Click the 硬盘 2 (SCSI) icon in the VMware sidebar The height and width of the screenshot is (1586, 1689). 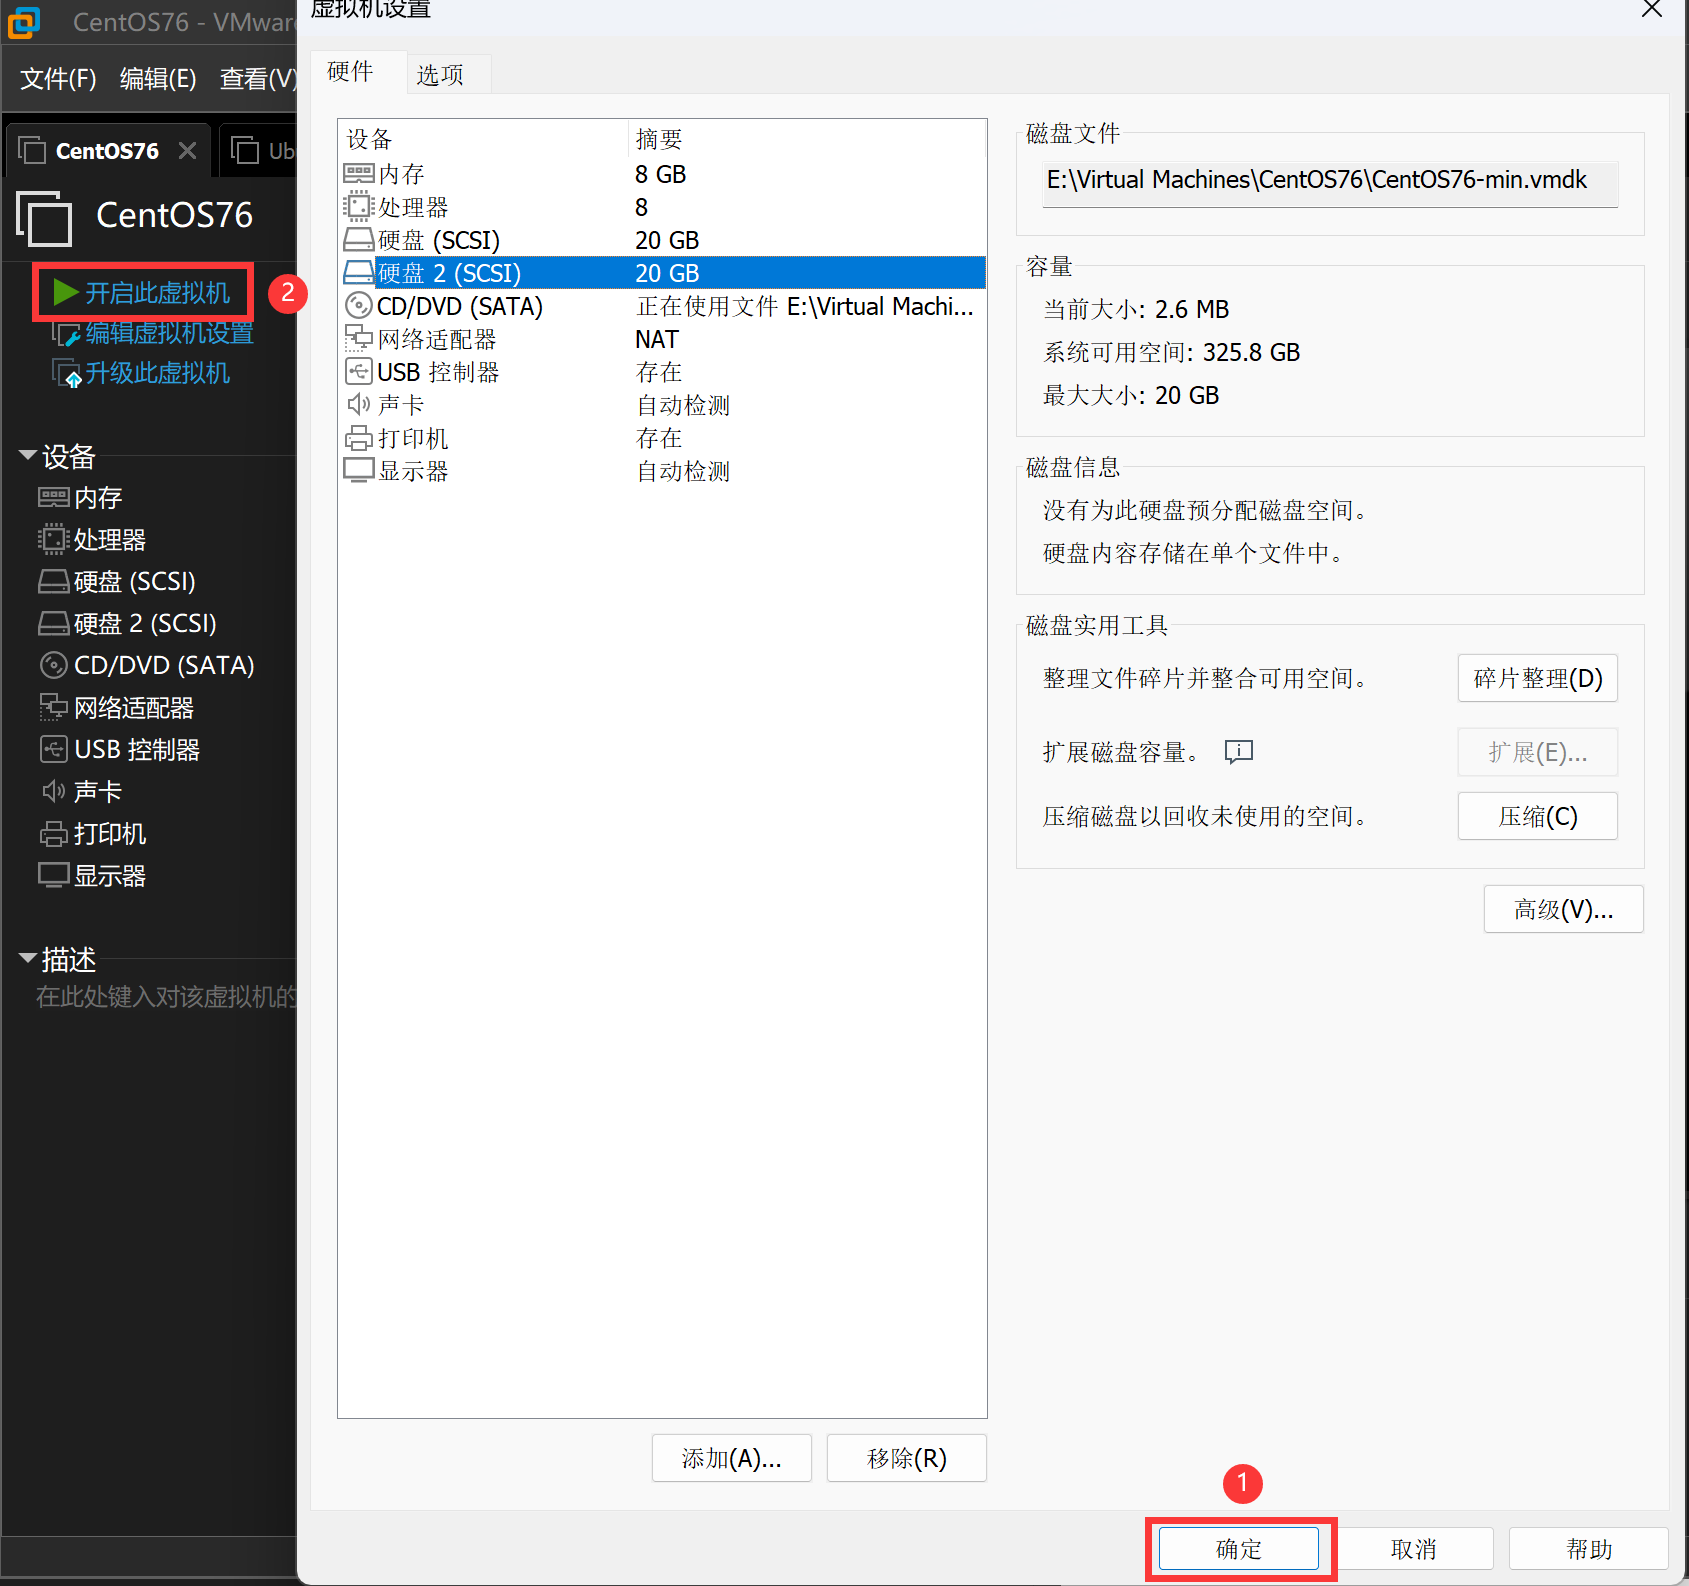coord(53,624)
